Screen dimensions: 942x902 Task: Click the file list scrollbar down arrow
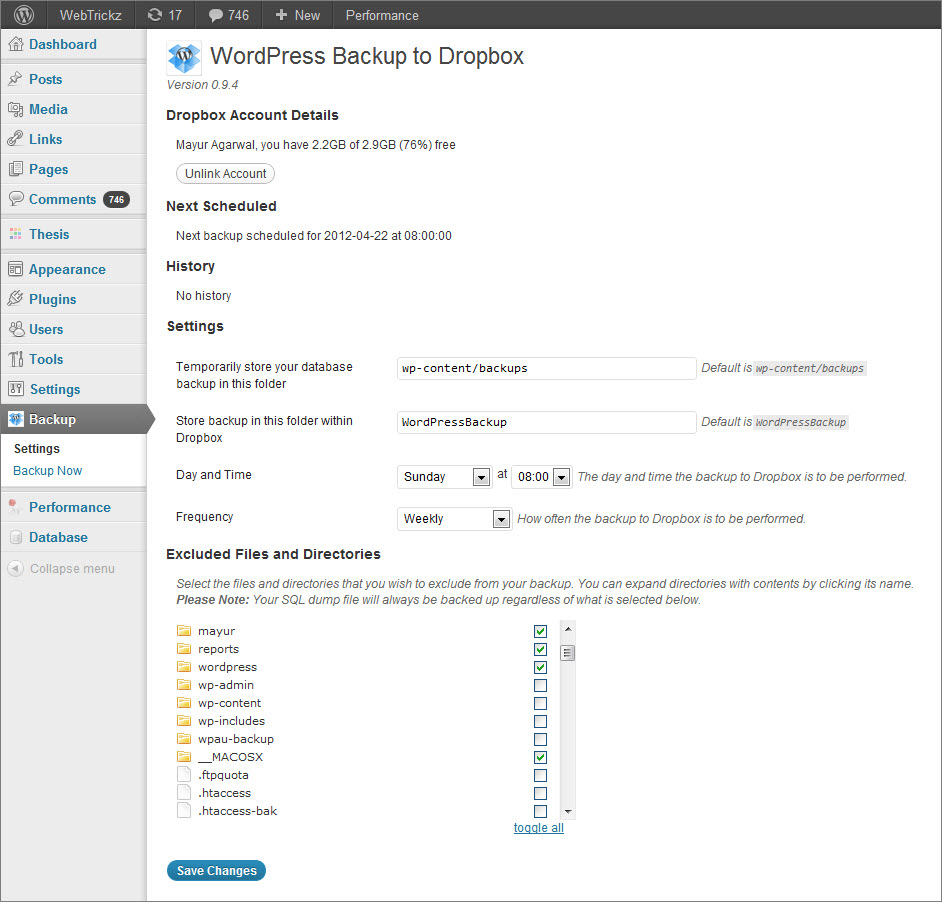click(568, 811)
